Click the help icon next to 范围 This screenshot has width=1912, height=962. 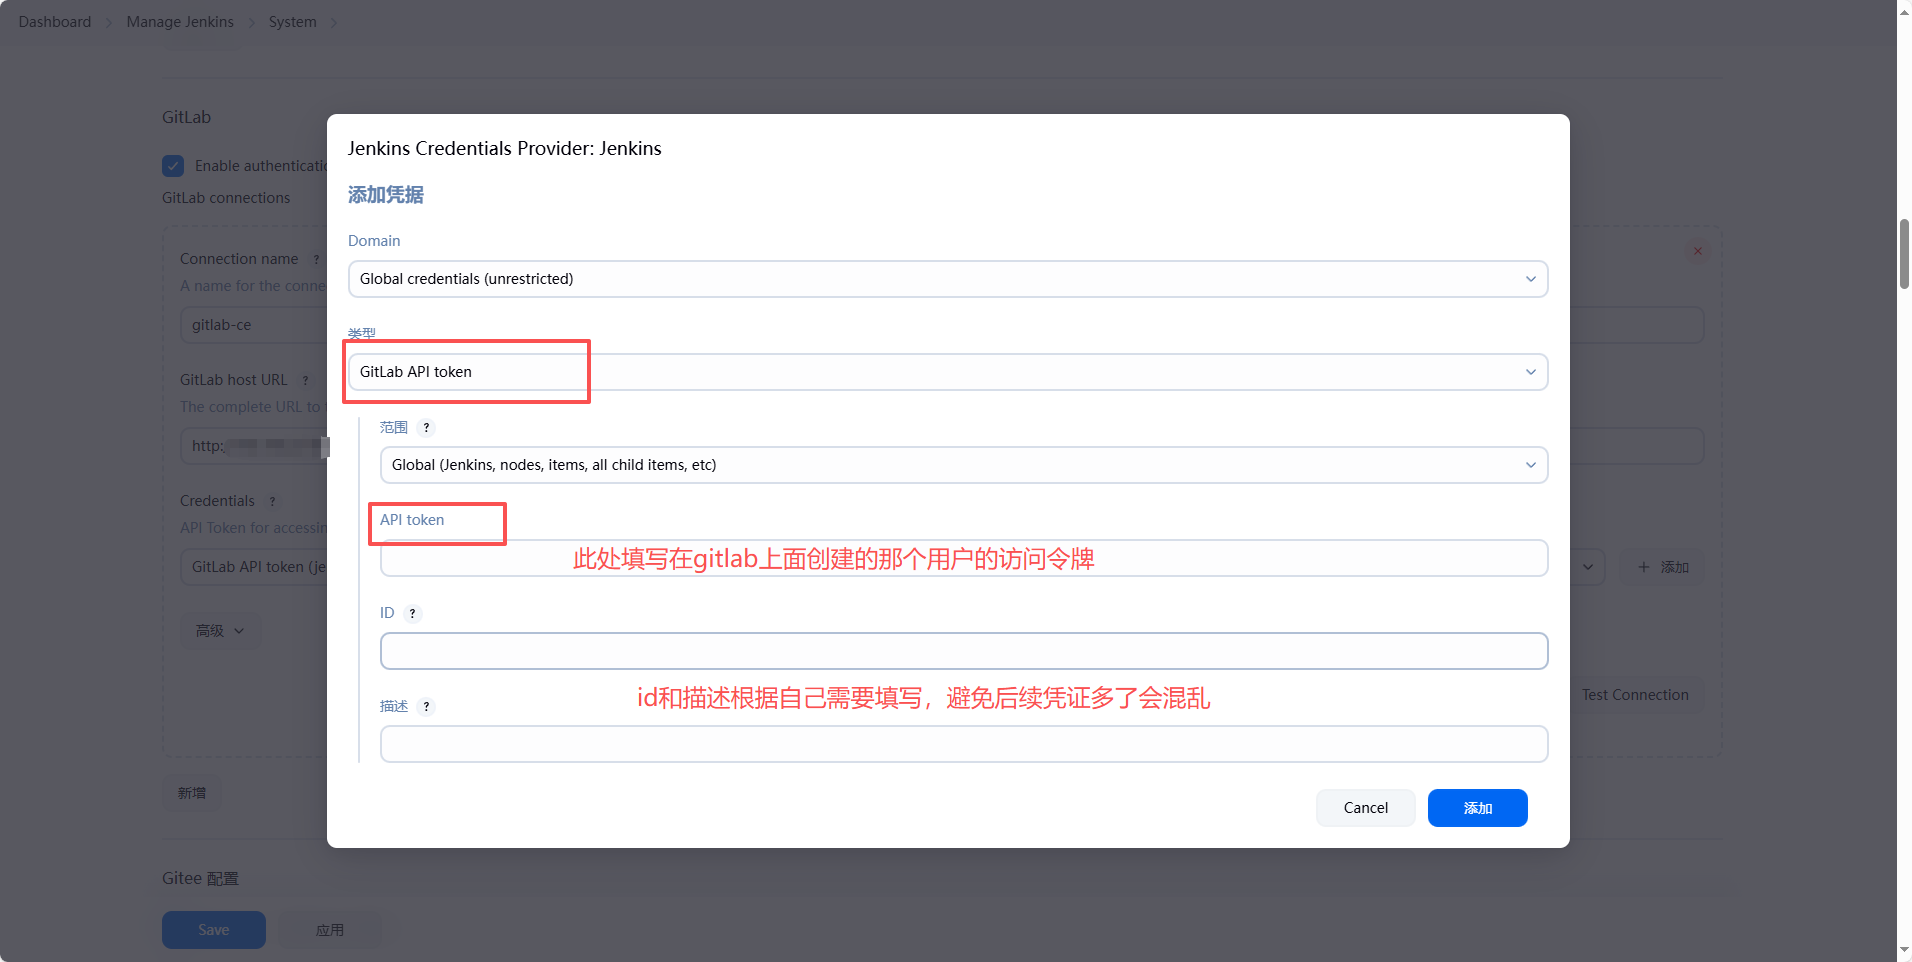(x=426, y=428)
